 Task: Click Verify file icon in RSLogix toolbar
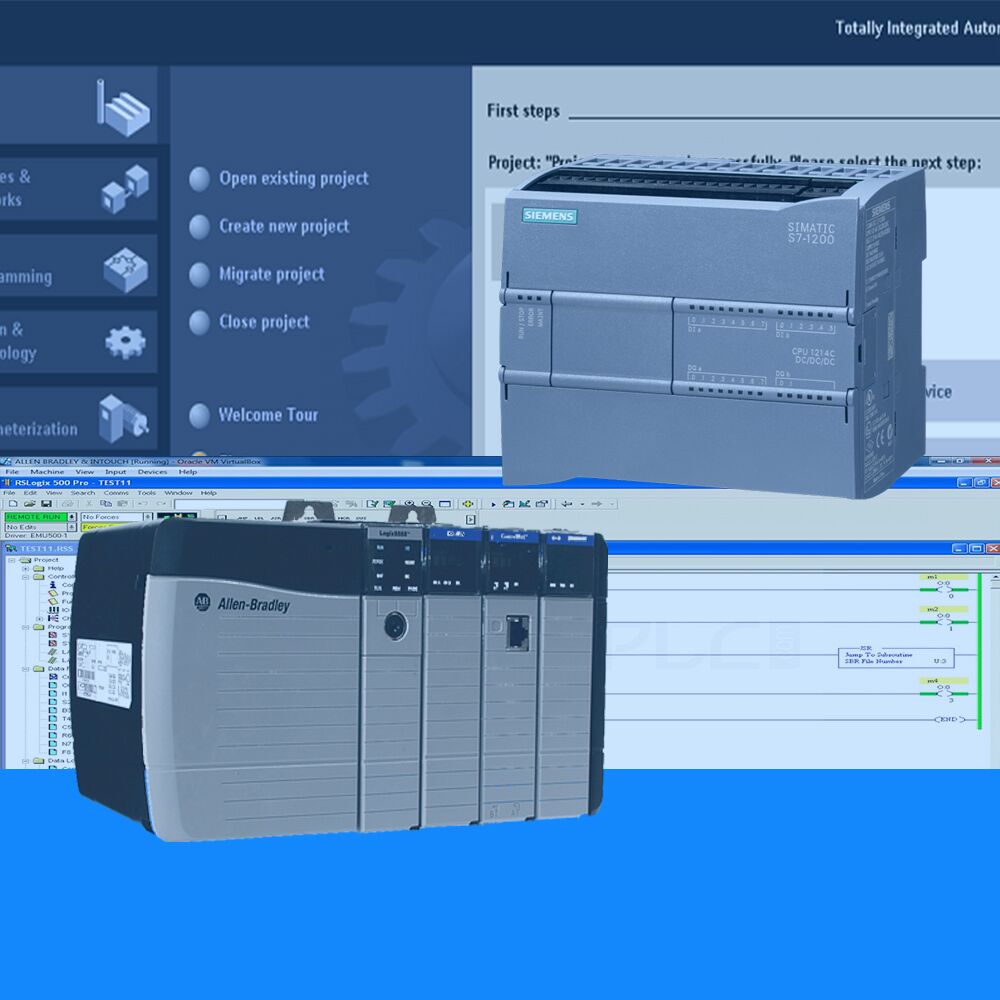click(x=372, y=504)
